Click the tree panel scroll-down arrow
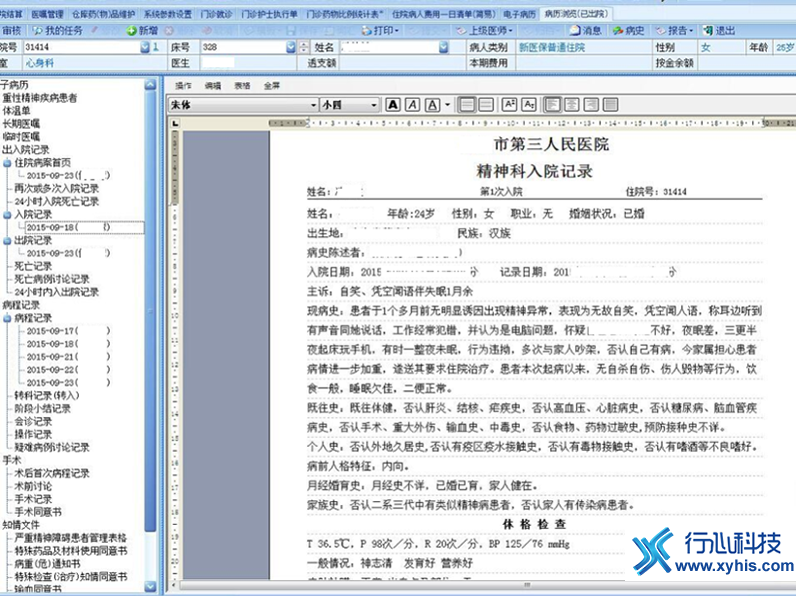Screen dimensions: 796x596 tap(150, 586)
